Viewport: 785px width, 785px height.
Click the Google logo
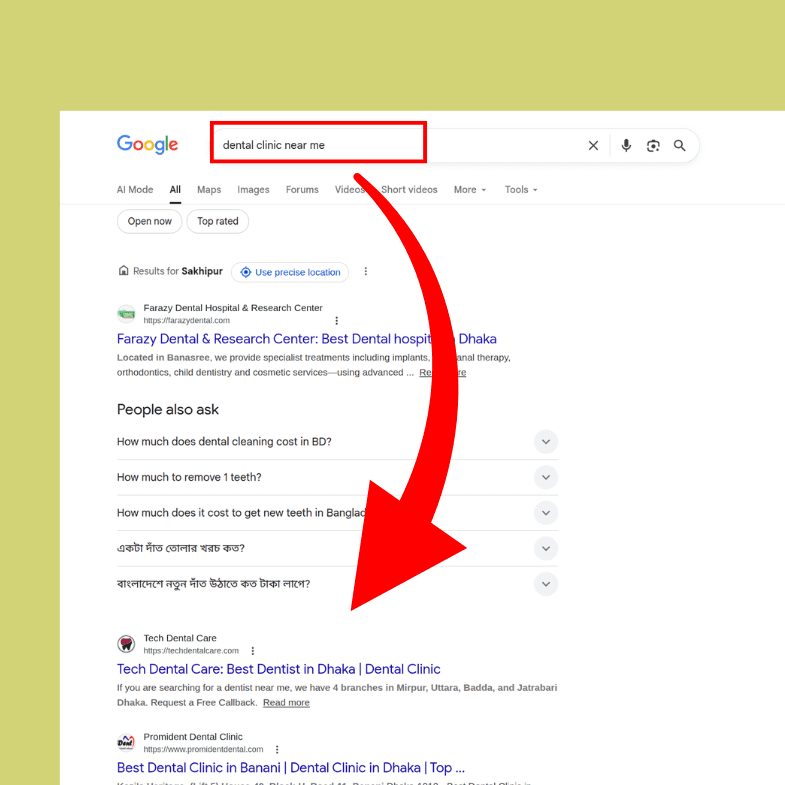pyautogui.click(x=147, y=144)
